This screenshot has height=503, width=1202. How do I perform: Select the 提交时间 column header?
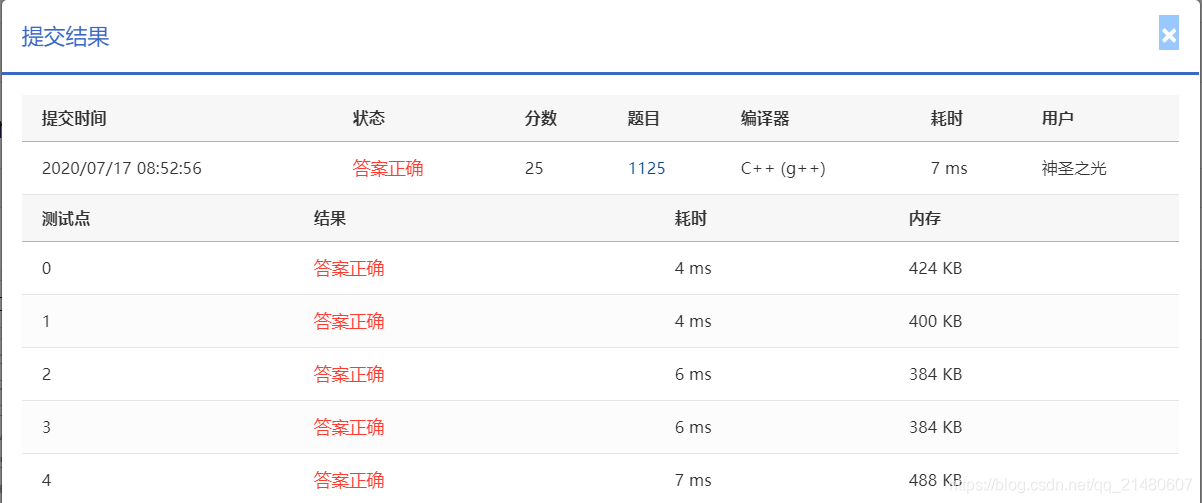click(x=74, y=118)
